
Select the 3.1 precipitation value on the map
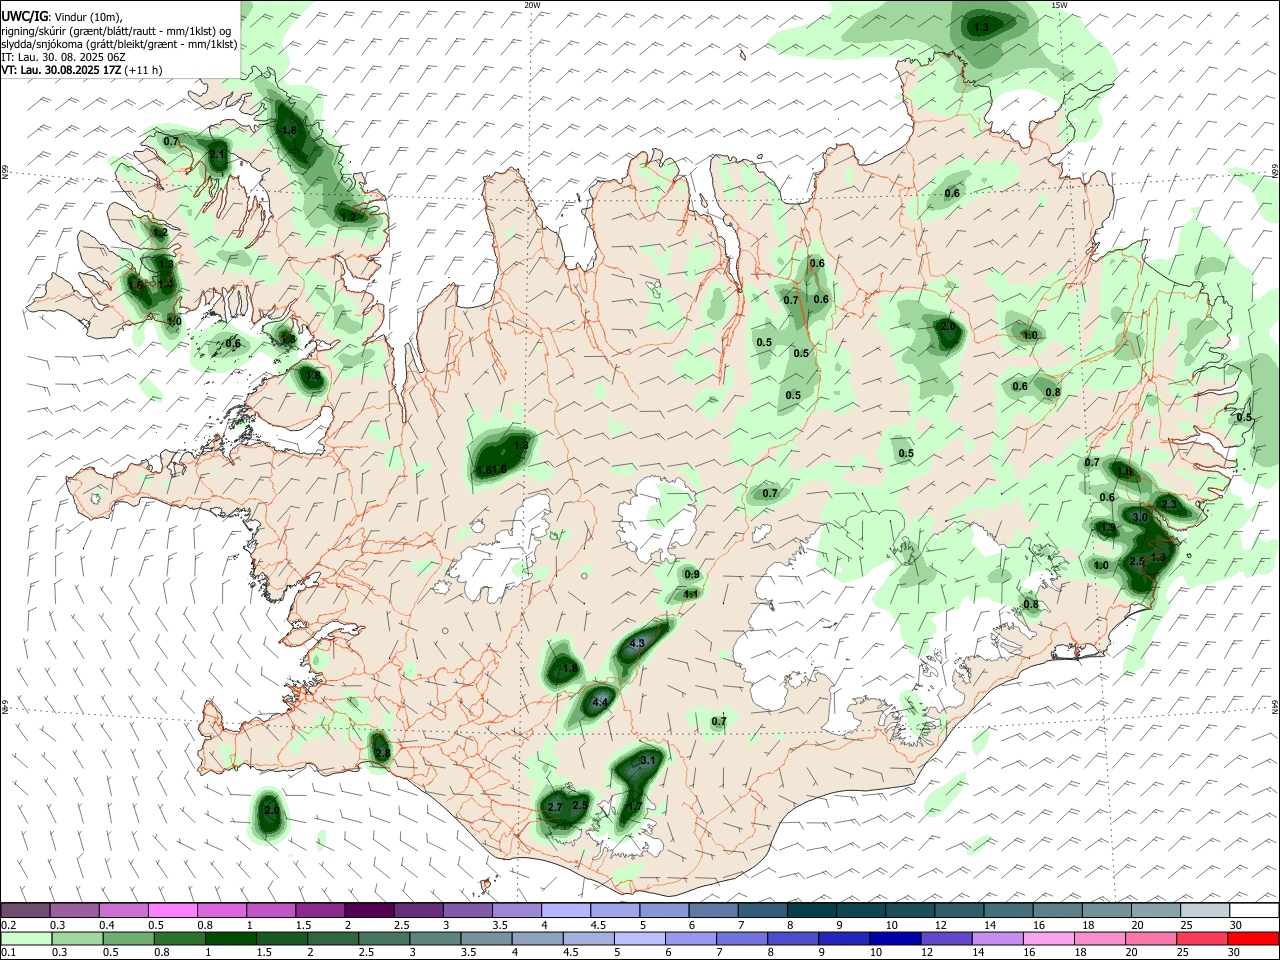(647, 761)
